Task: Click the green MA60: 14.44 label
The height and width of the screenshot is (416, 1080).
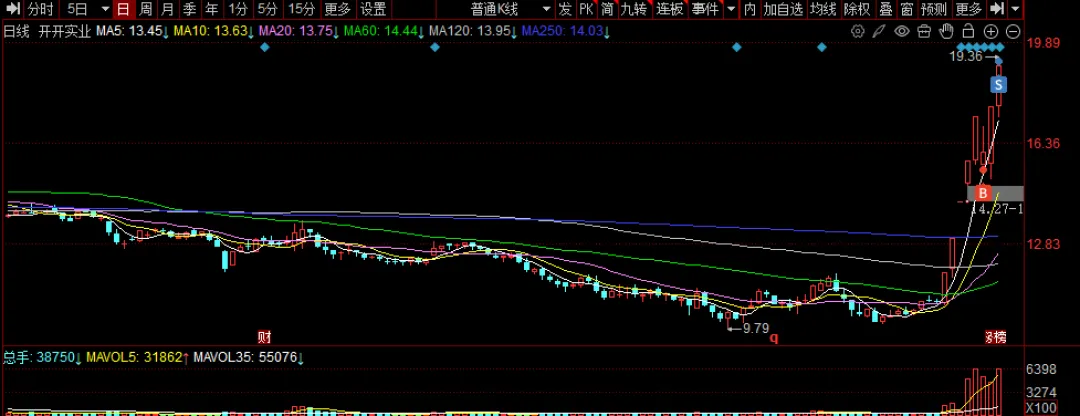Action: [384, 31]
